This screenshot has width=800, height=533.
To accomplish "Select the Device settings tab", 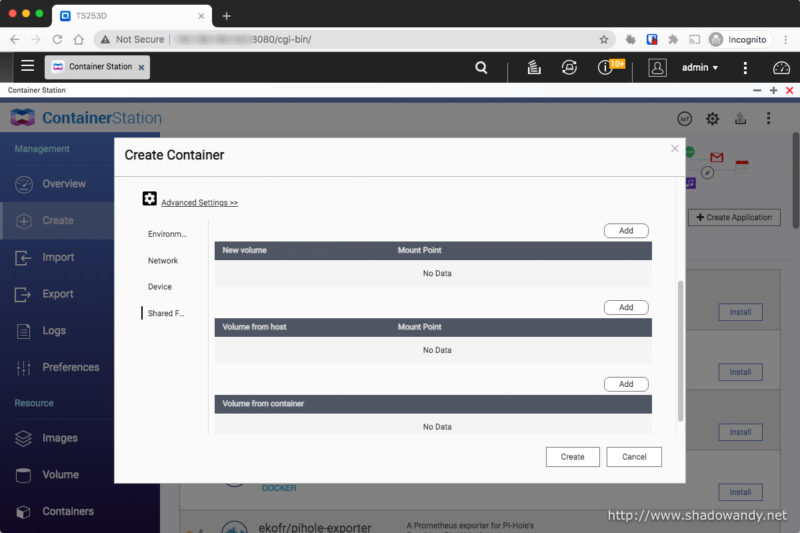I will [160, 286].
